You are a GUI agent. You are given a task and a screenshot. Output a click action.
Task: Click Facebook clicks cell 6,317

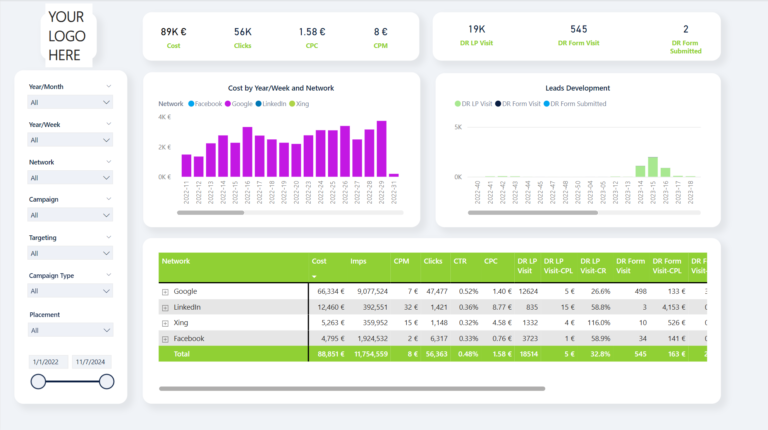(x=438, y=338)
